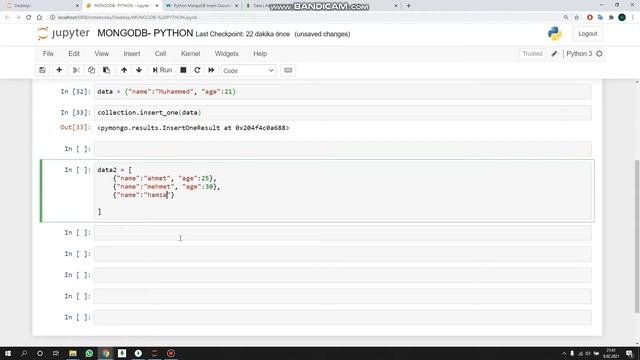The width and height of the screenshot is (640, 360).
Task: Cut selected cells with scissors icon
Action: (x=76, y=70)
